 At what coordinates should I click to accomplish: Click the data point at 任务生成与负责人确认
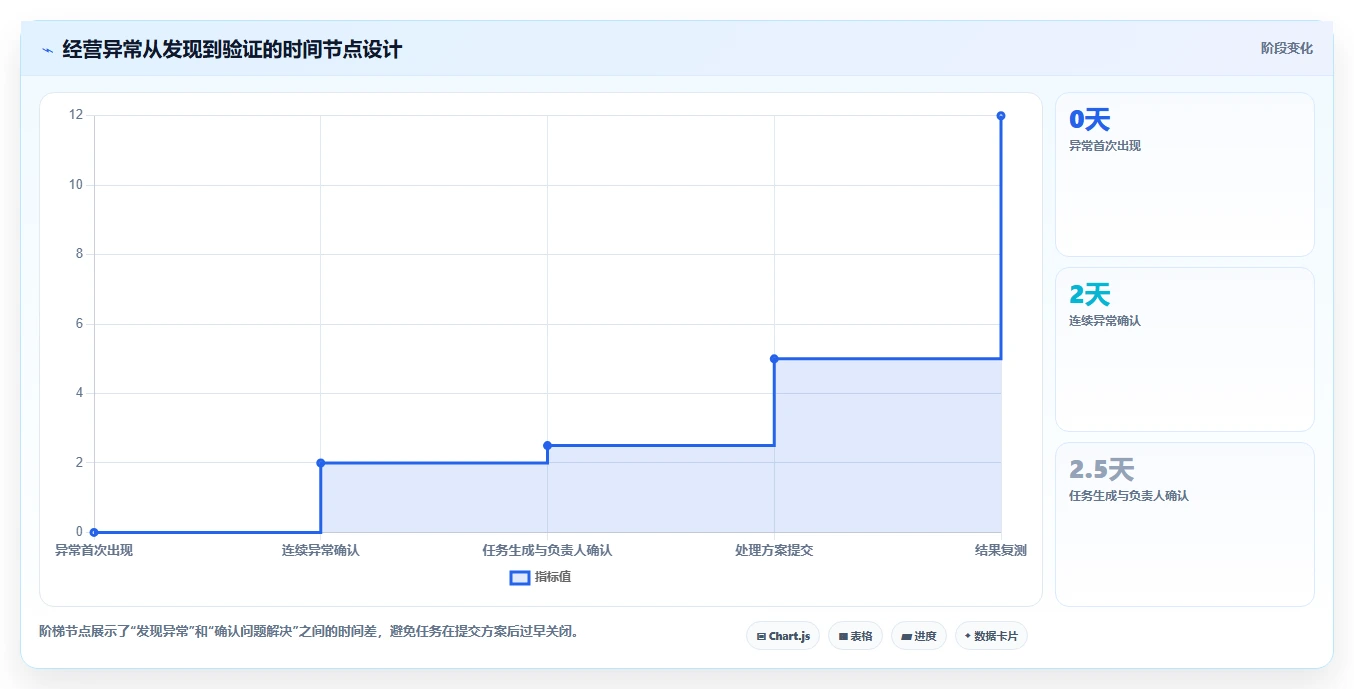[x=547, y=445]
